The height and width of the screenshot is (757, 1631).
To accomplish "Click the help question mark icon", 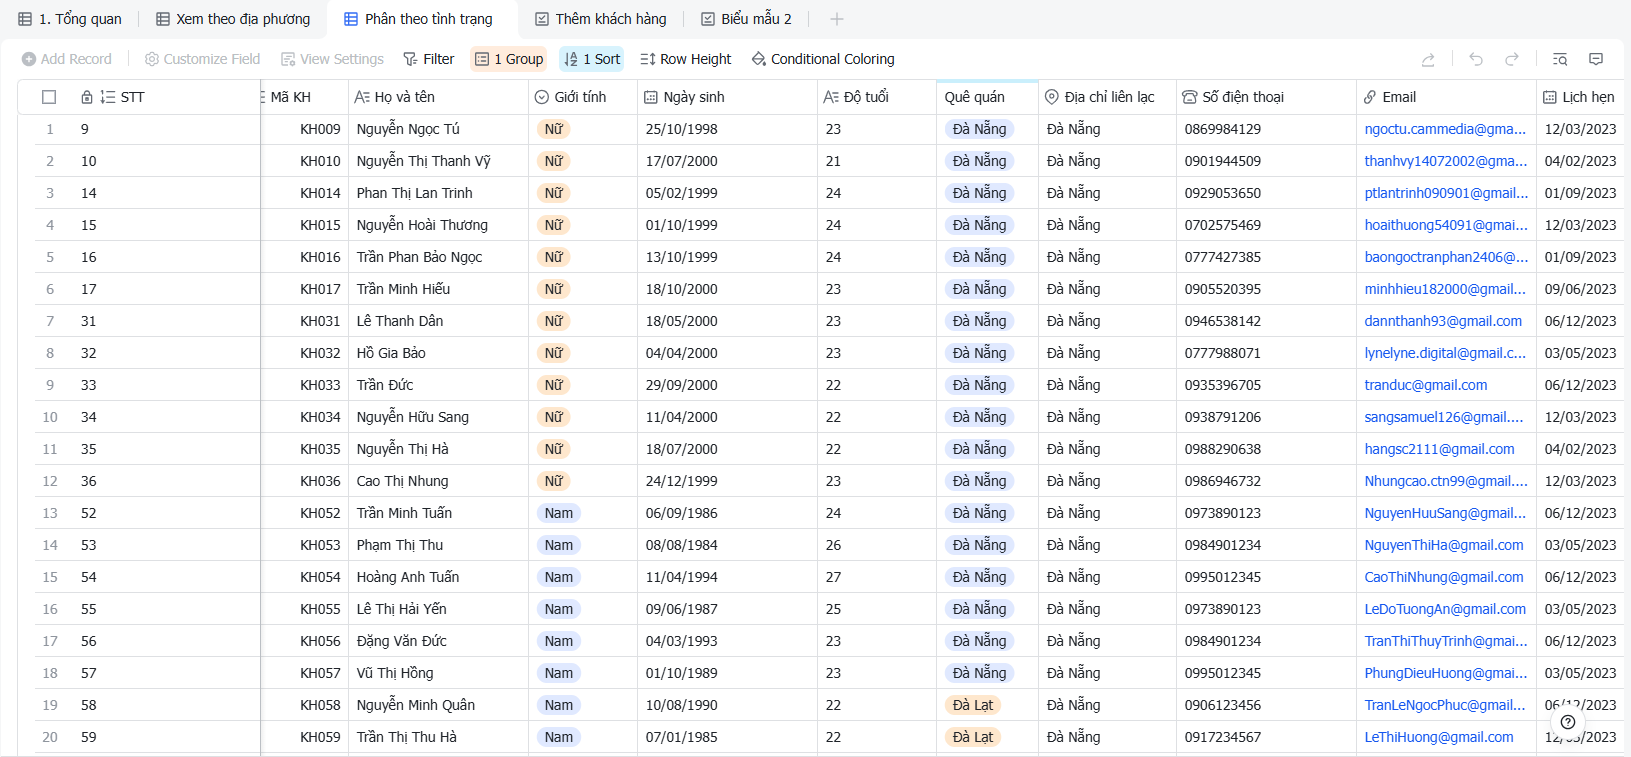I will click(x=1568, y=722).
